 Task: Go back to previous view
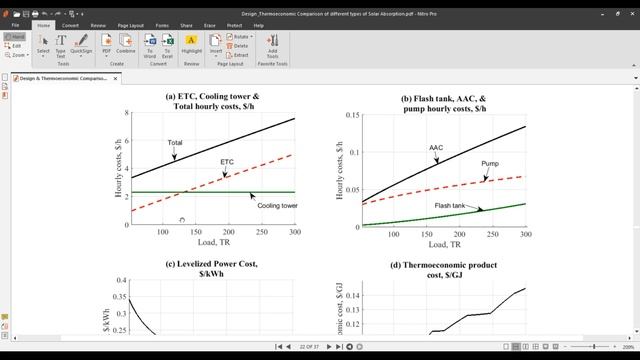click(x=349, y=347)
